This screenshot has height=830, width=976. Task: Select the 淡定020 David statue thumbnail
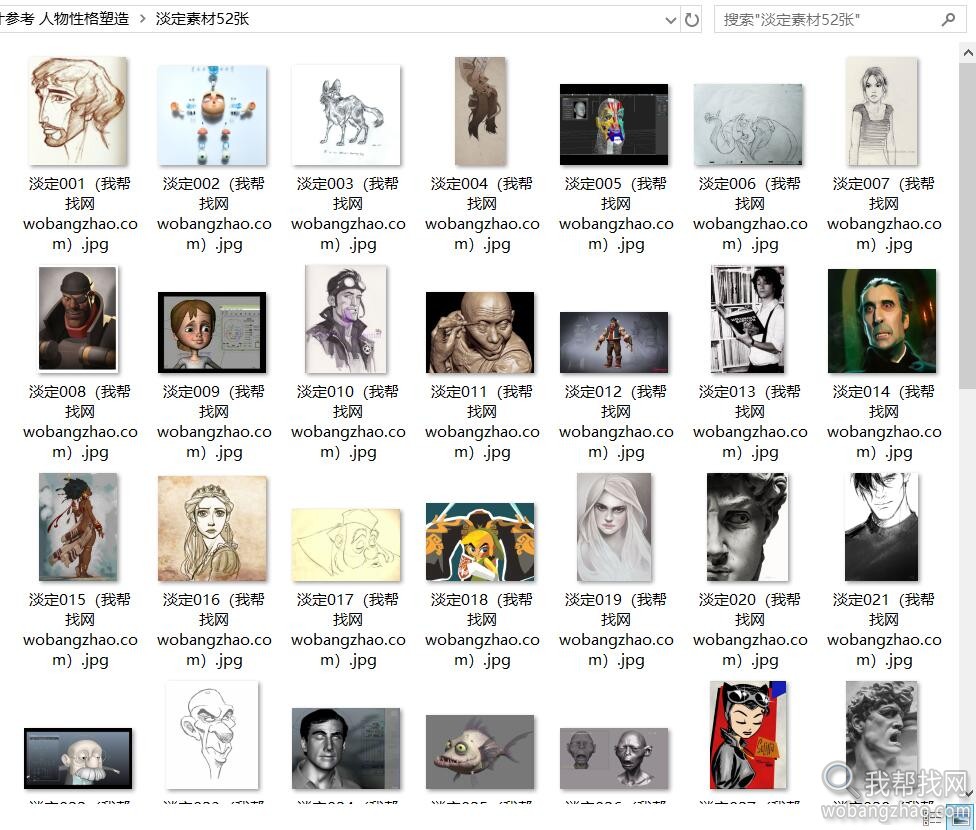(x=748, y=527)
